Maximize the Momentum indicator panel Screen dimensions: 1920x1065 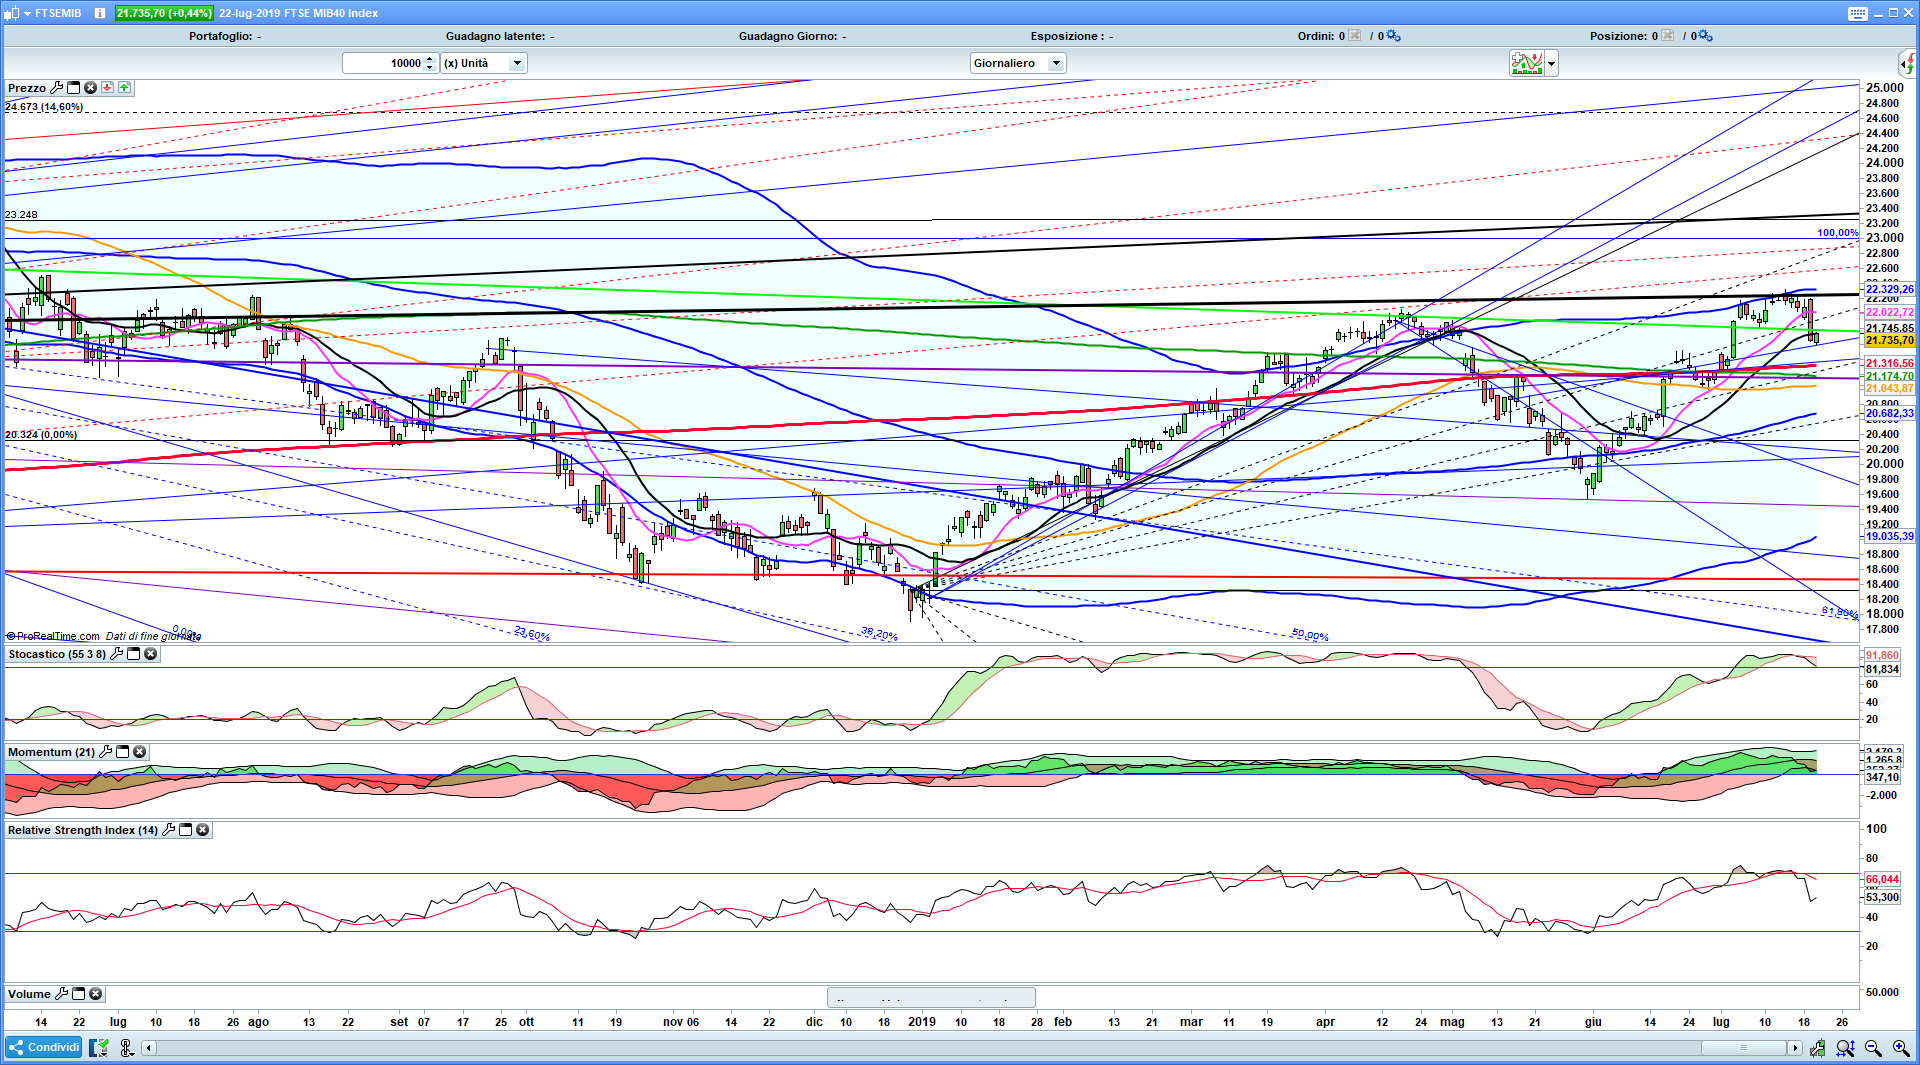[123, 752]
